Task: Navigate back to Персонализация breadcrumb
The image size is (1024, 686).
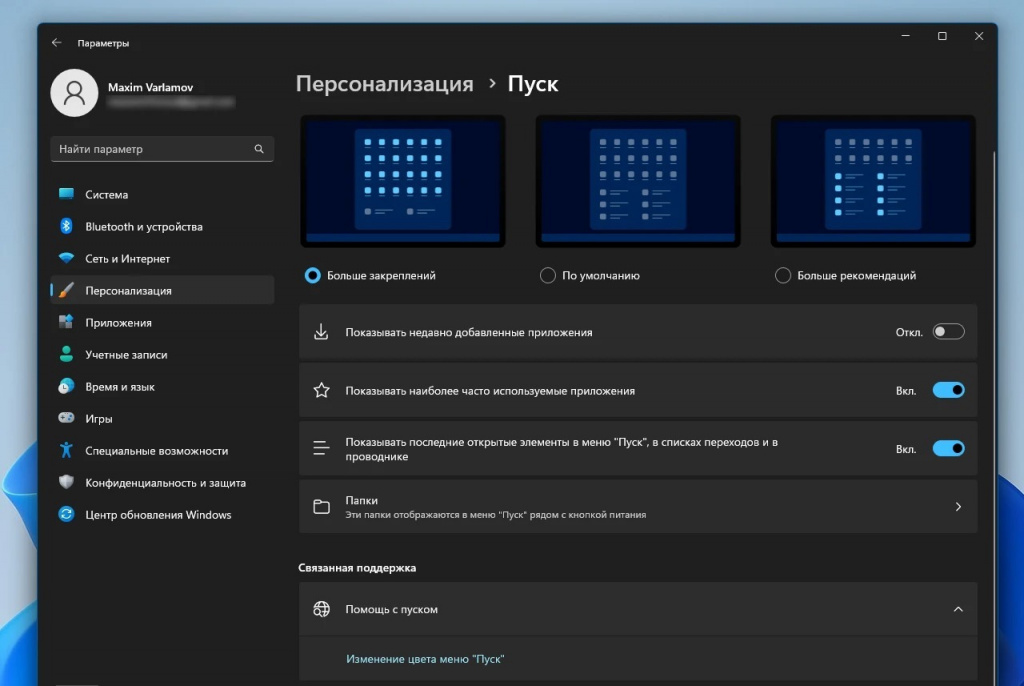Action: (x=384, y=84)
